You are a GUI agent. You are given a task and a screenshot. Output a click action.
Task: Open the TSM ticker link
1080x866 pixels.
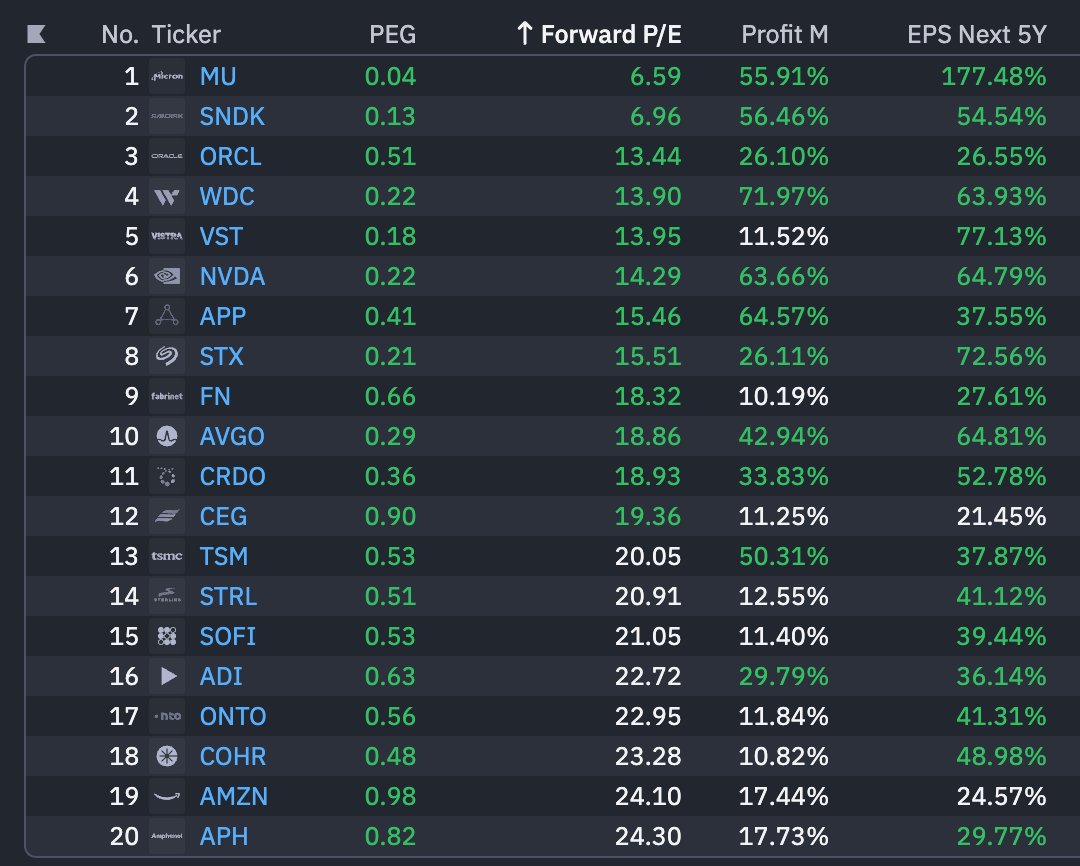[x=223, y=556]
